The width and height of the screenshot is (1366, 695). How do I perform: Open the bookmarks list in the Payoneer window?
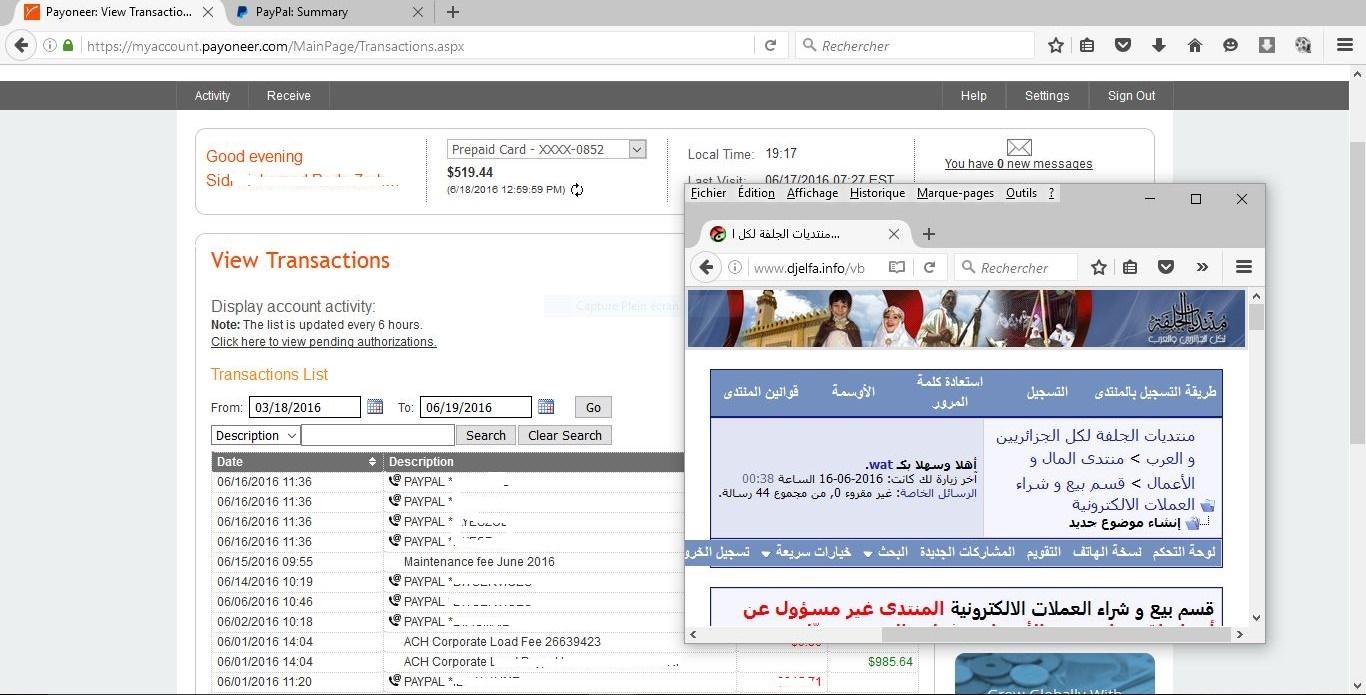(x=1088, y=46)
